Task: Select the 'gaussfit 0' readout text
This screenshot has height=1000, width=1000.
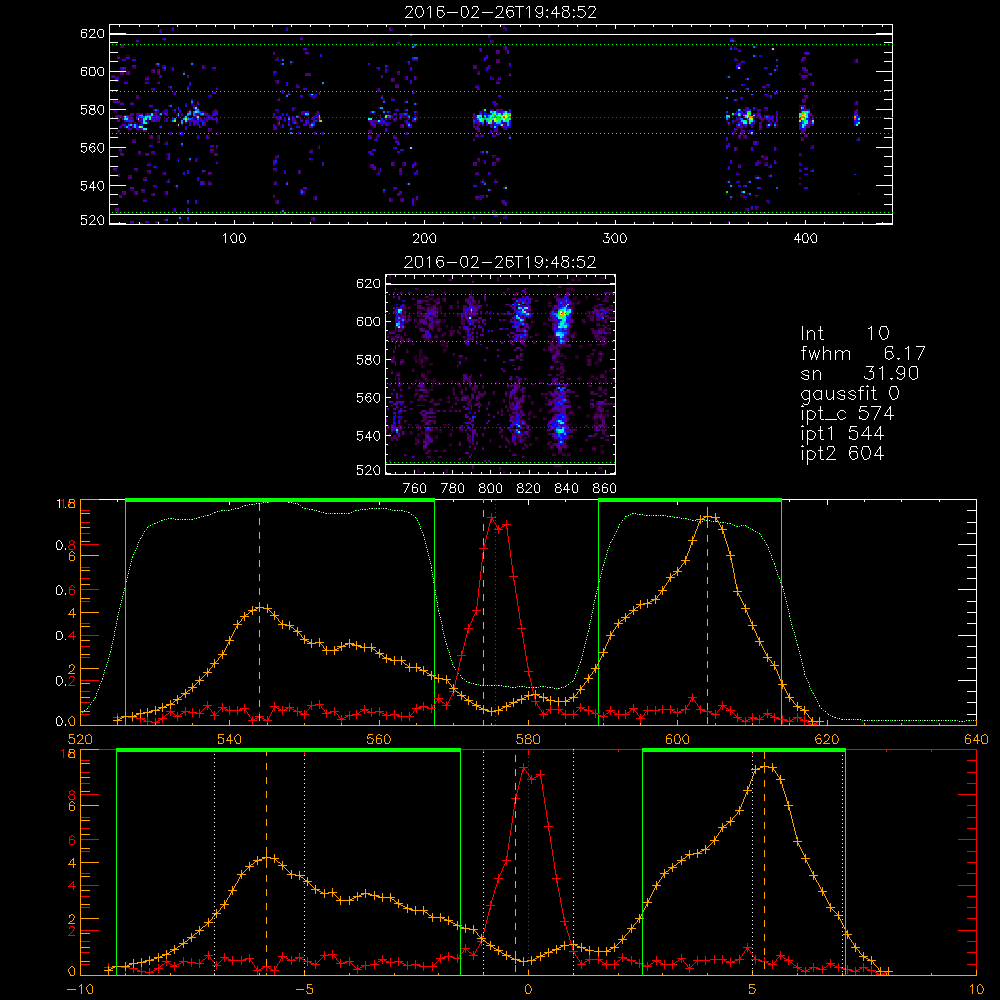Action: click(850, 393)
